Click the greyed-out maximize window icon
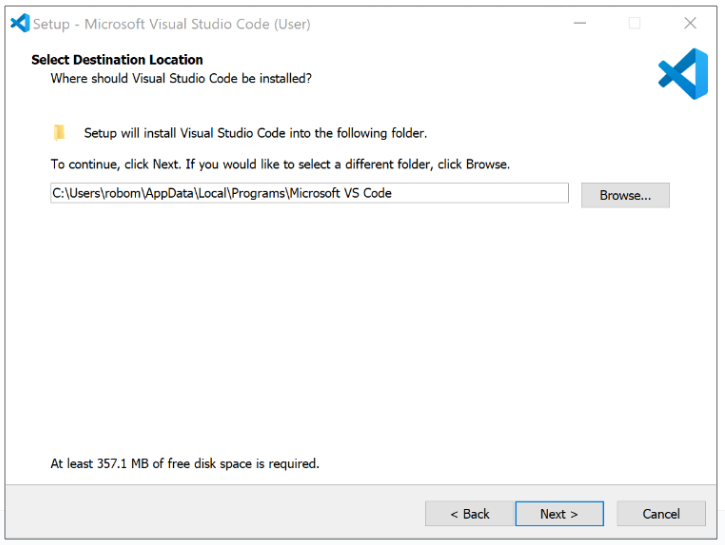Image resolution: width=725 pixels, height=545 pixels. (x=634, y=23)
